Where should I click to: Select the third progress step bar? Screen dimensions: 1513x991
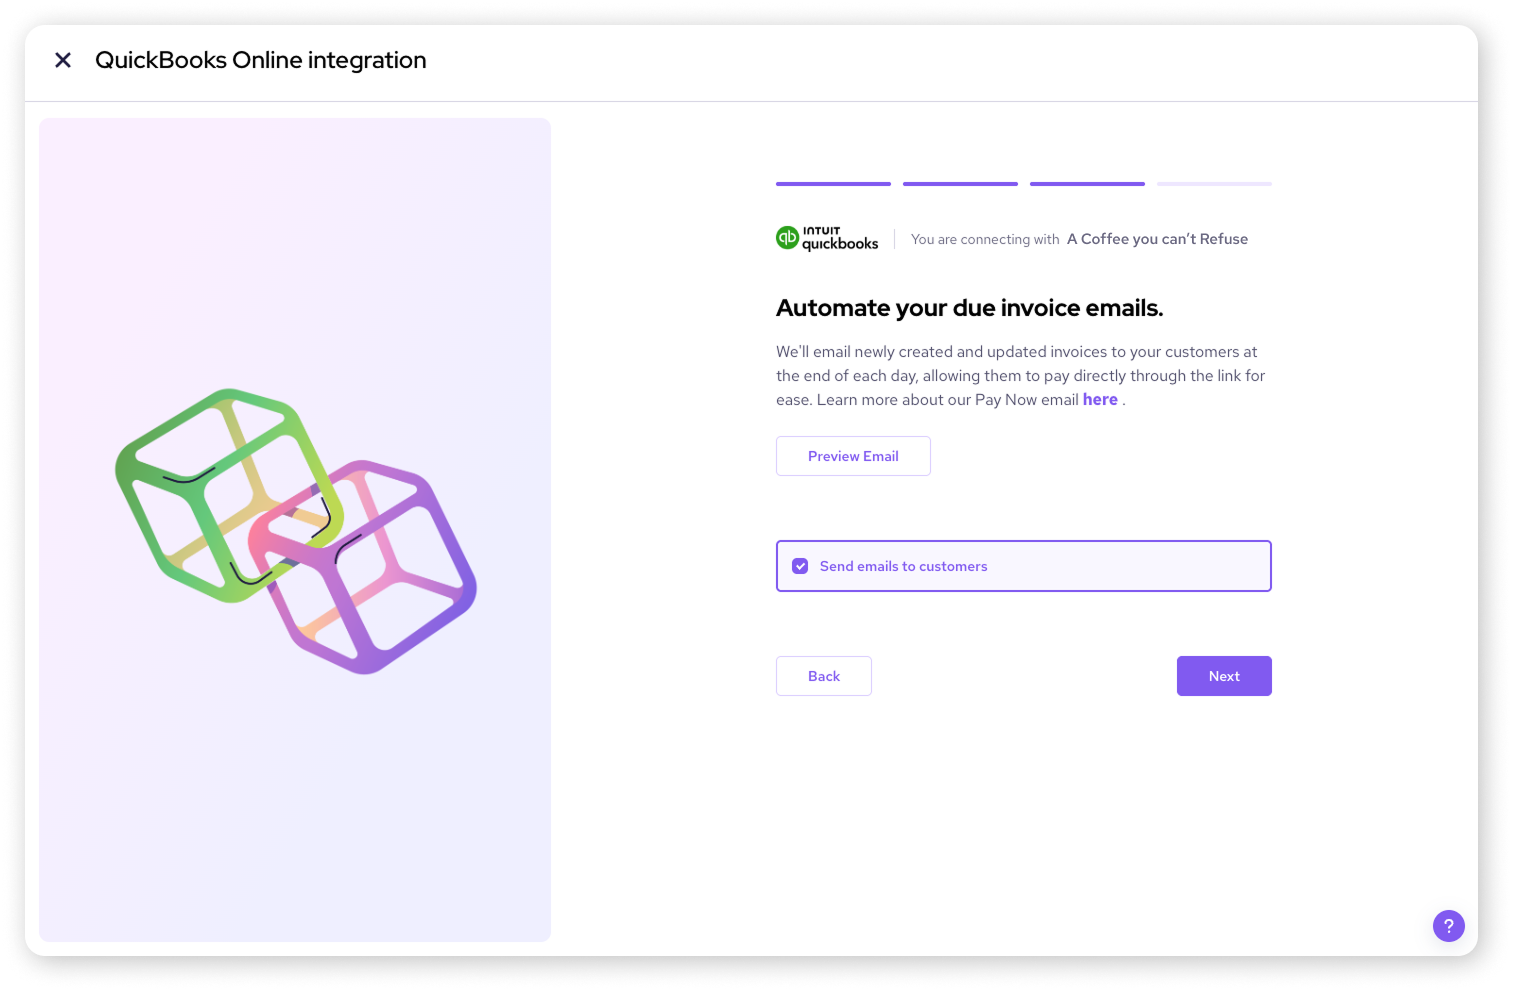[1087, 184]
